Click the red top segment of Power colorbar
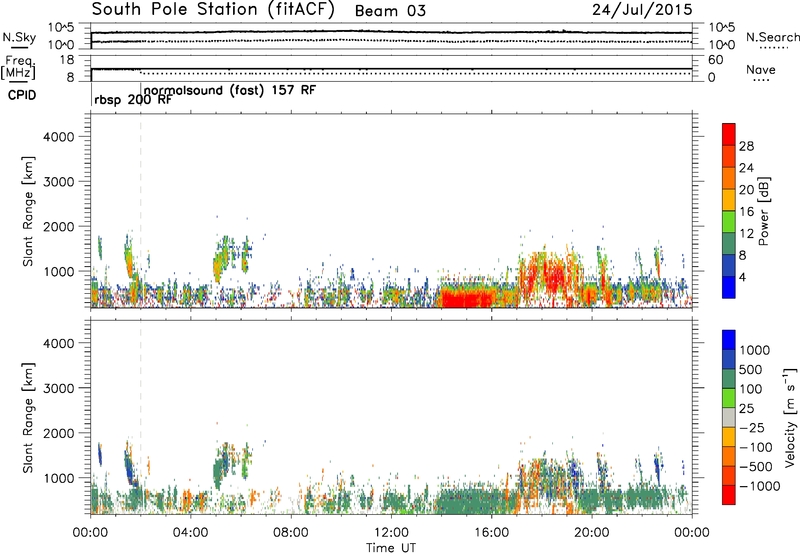The width and height of the screenshot is (800, 554). 729,134
